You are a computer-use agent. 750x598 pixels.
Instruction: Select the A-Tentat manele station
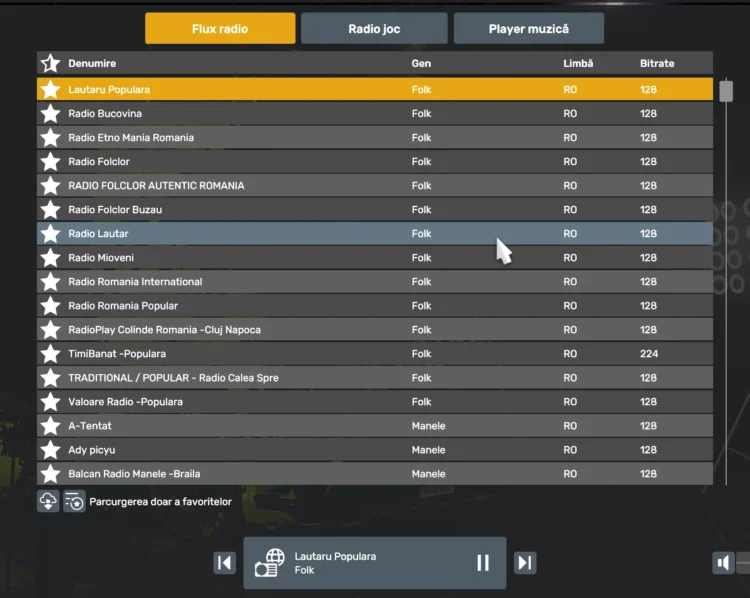pos(375,425)
